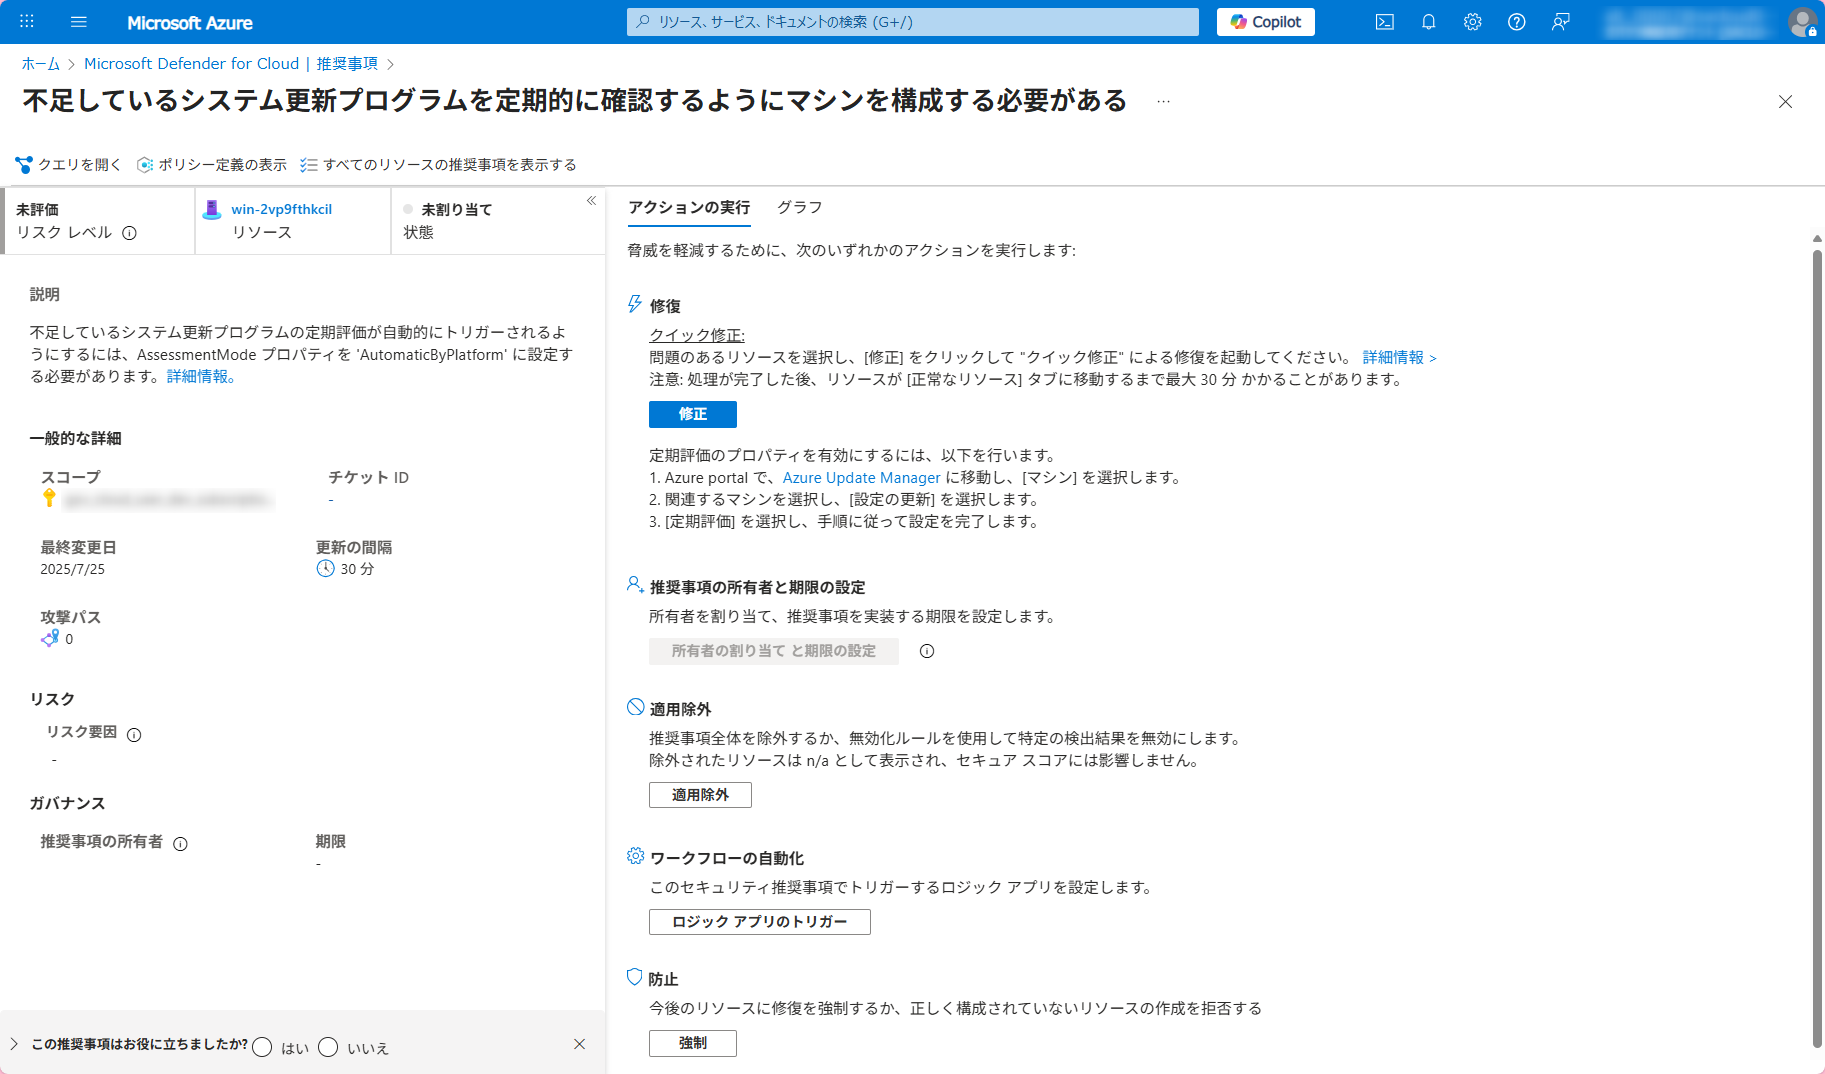Click the 修正 quick fix button
The image size is (1825, 1074).
692,414
